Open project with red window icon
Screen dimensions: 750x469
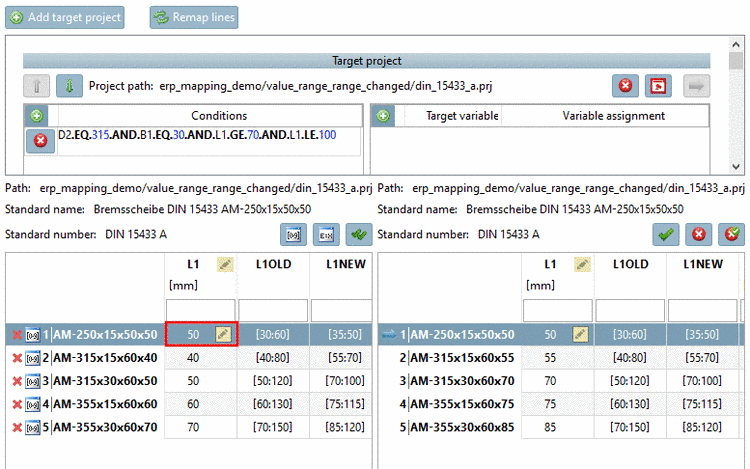(658, 86)
